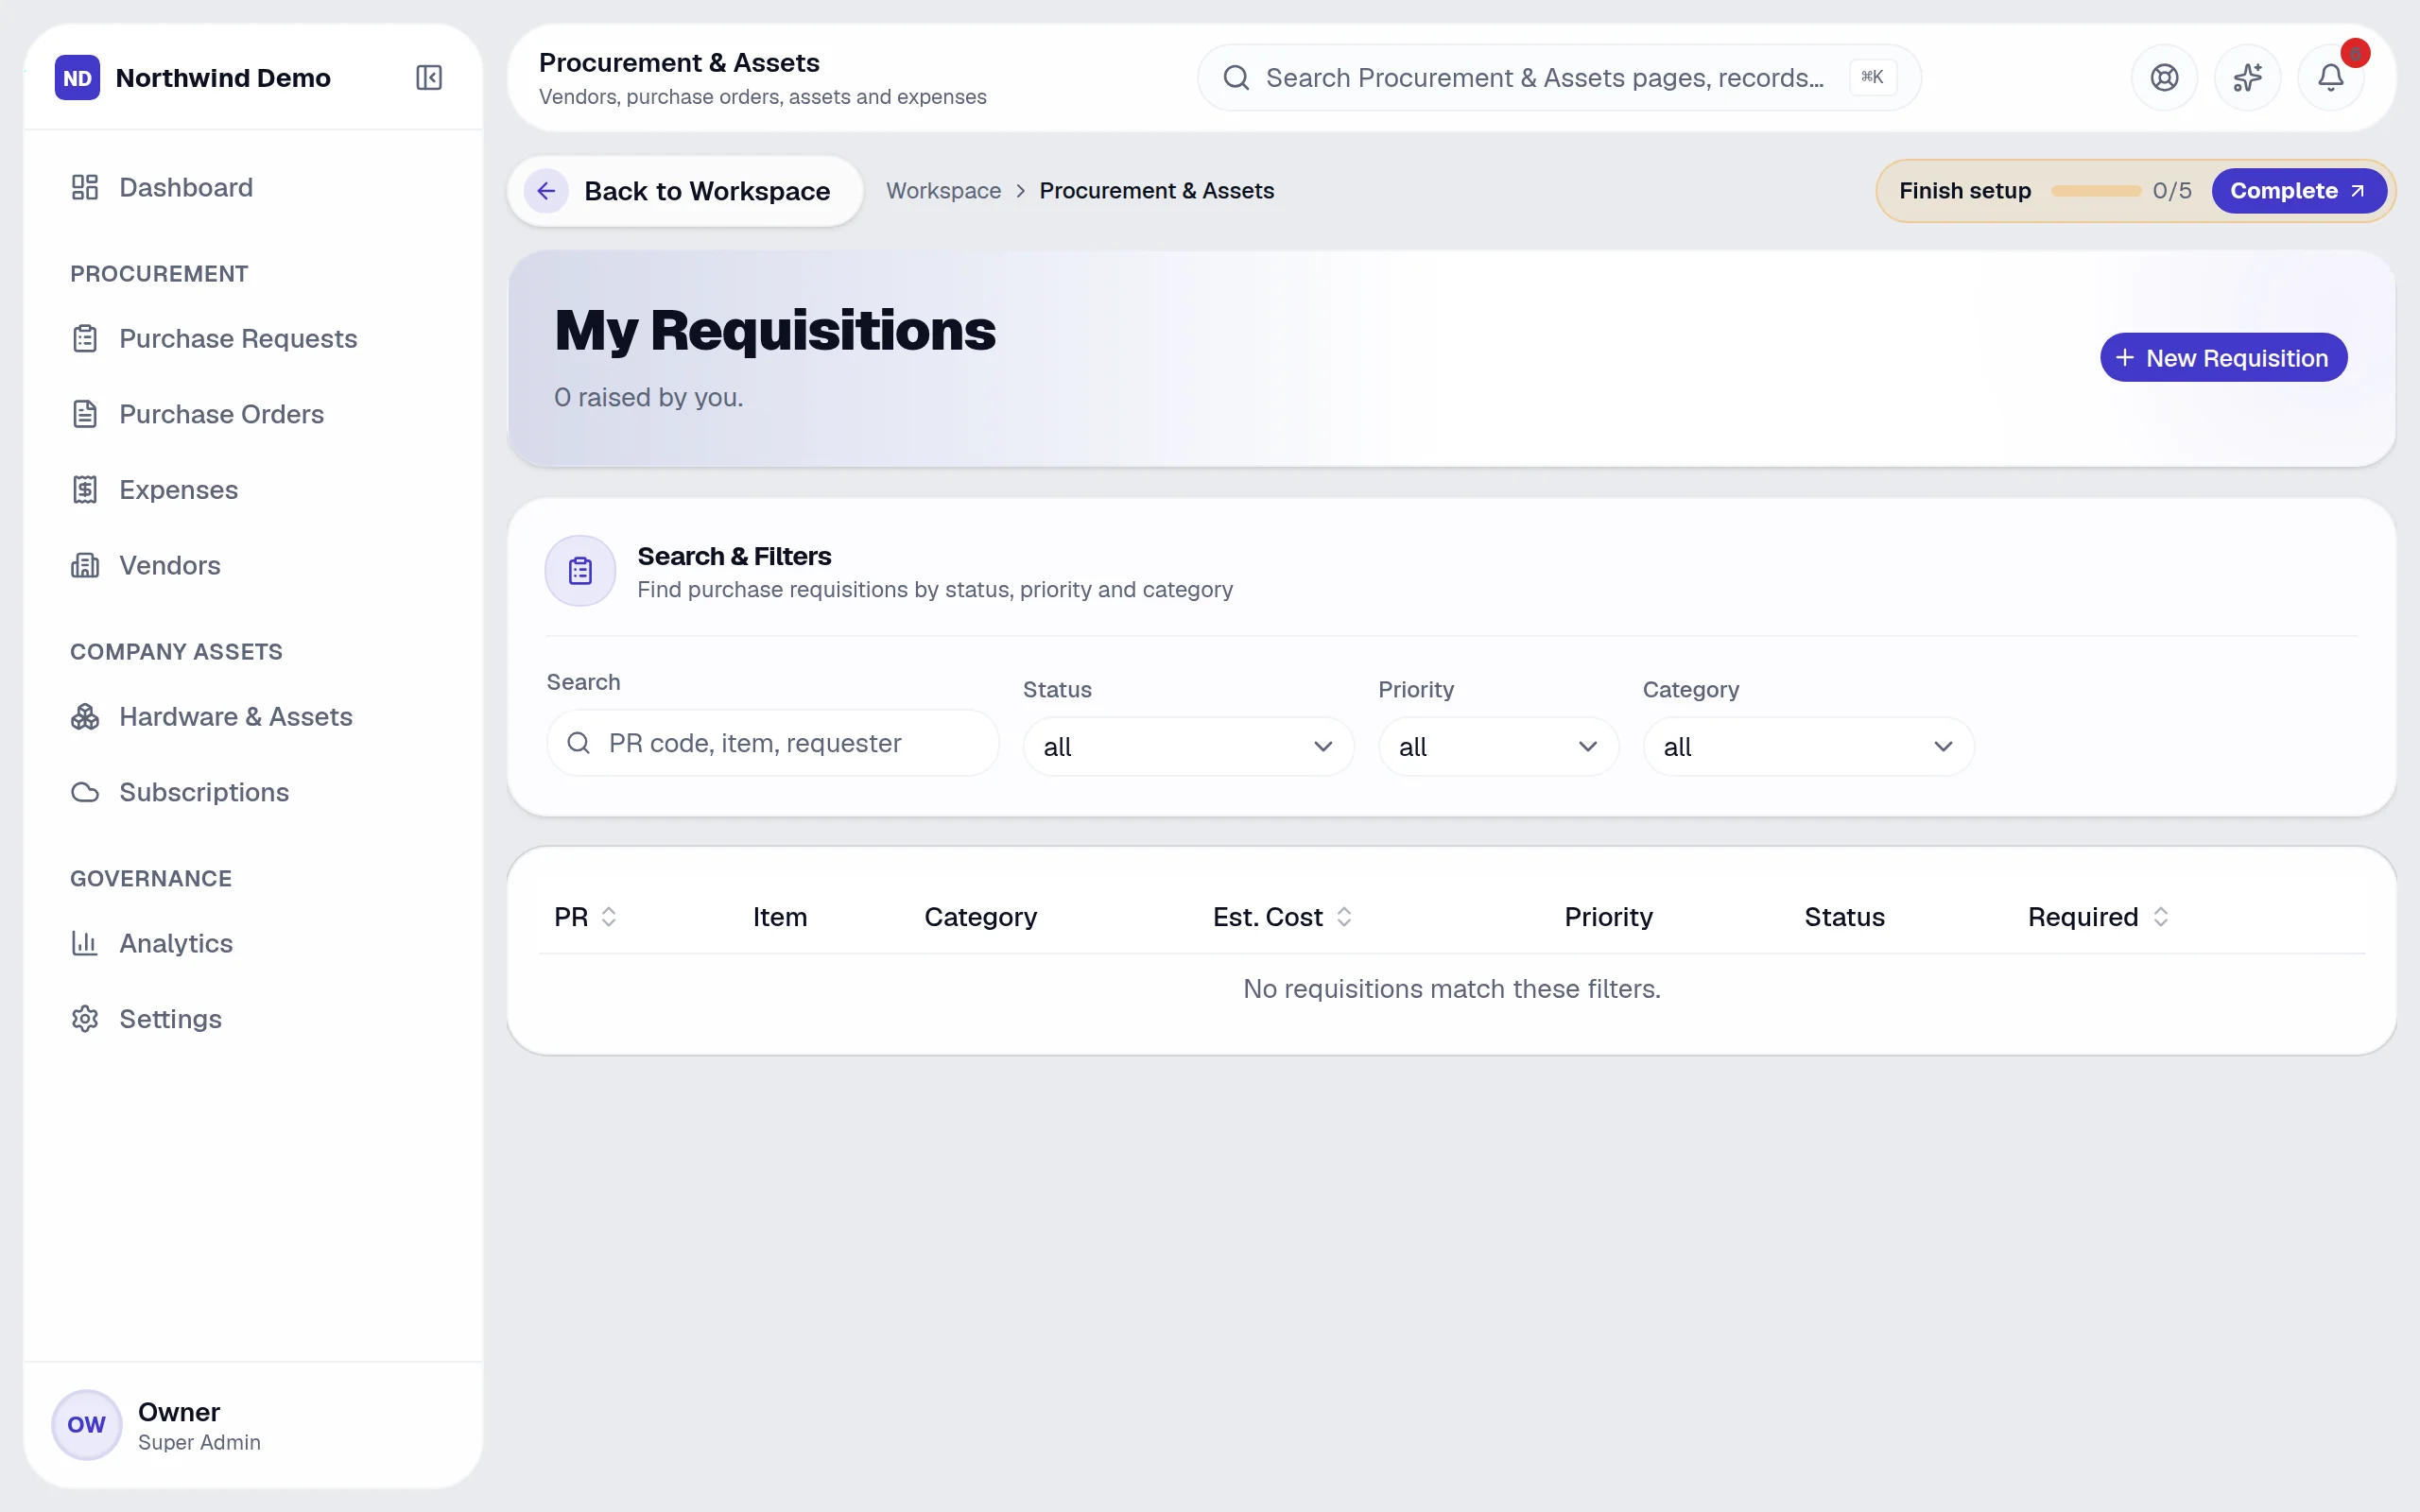Sort table by Required column
2420x1512 pixels.
point(2098,917)
